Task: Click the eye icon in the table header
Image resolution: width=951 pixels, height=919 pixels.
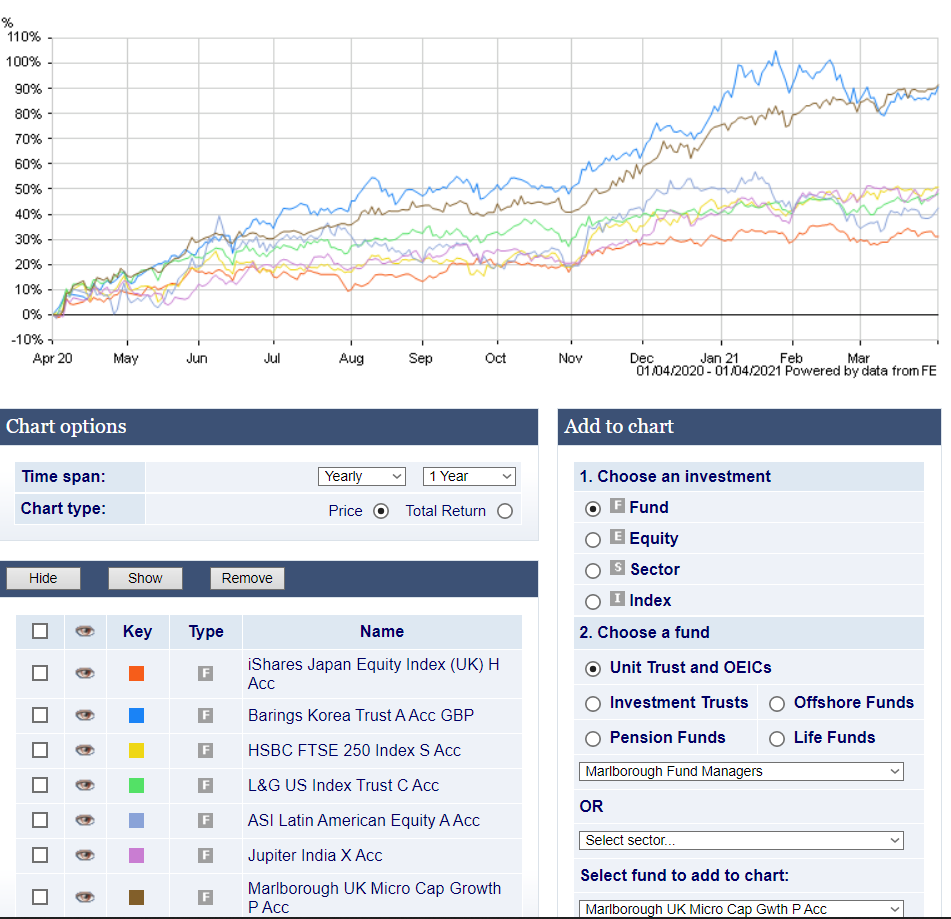Action: pyautogui.click(x=85, y=631)
